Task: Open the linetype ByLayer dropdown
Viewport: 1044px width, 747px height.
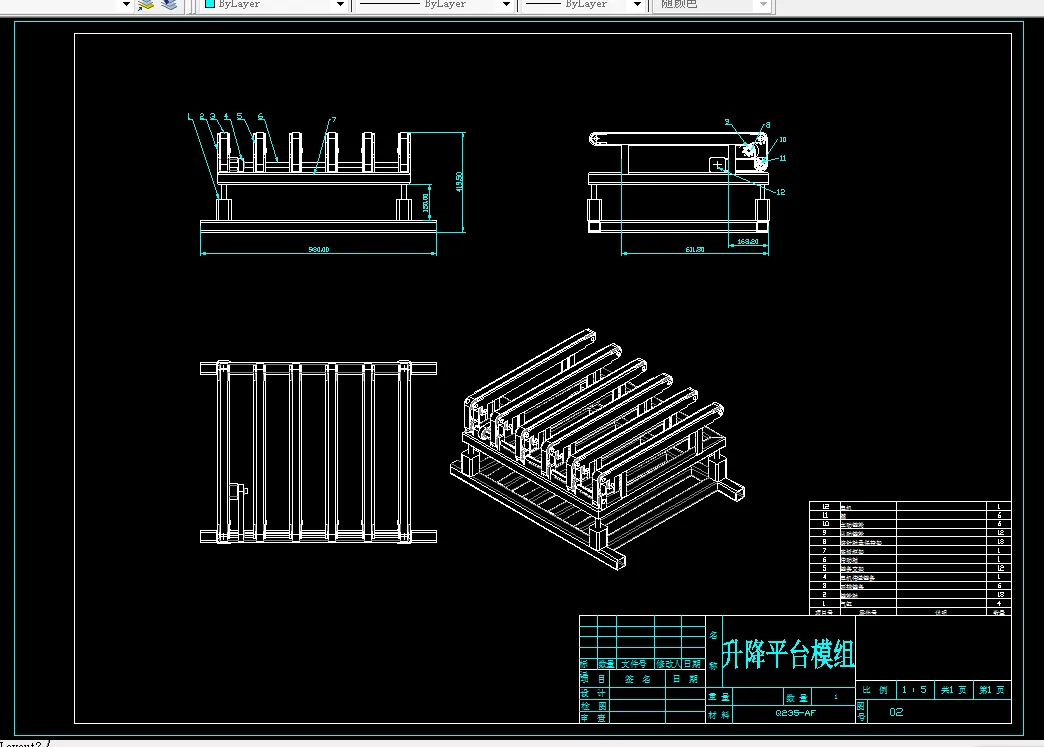Action: (506, 5)
